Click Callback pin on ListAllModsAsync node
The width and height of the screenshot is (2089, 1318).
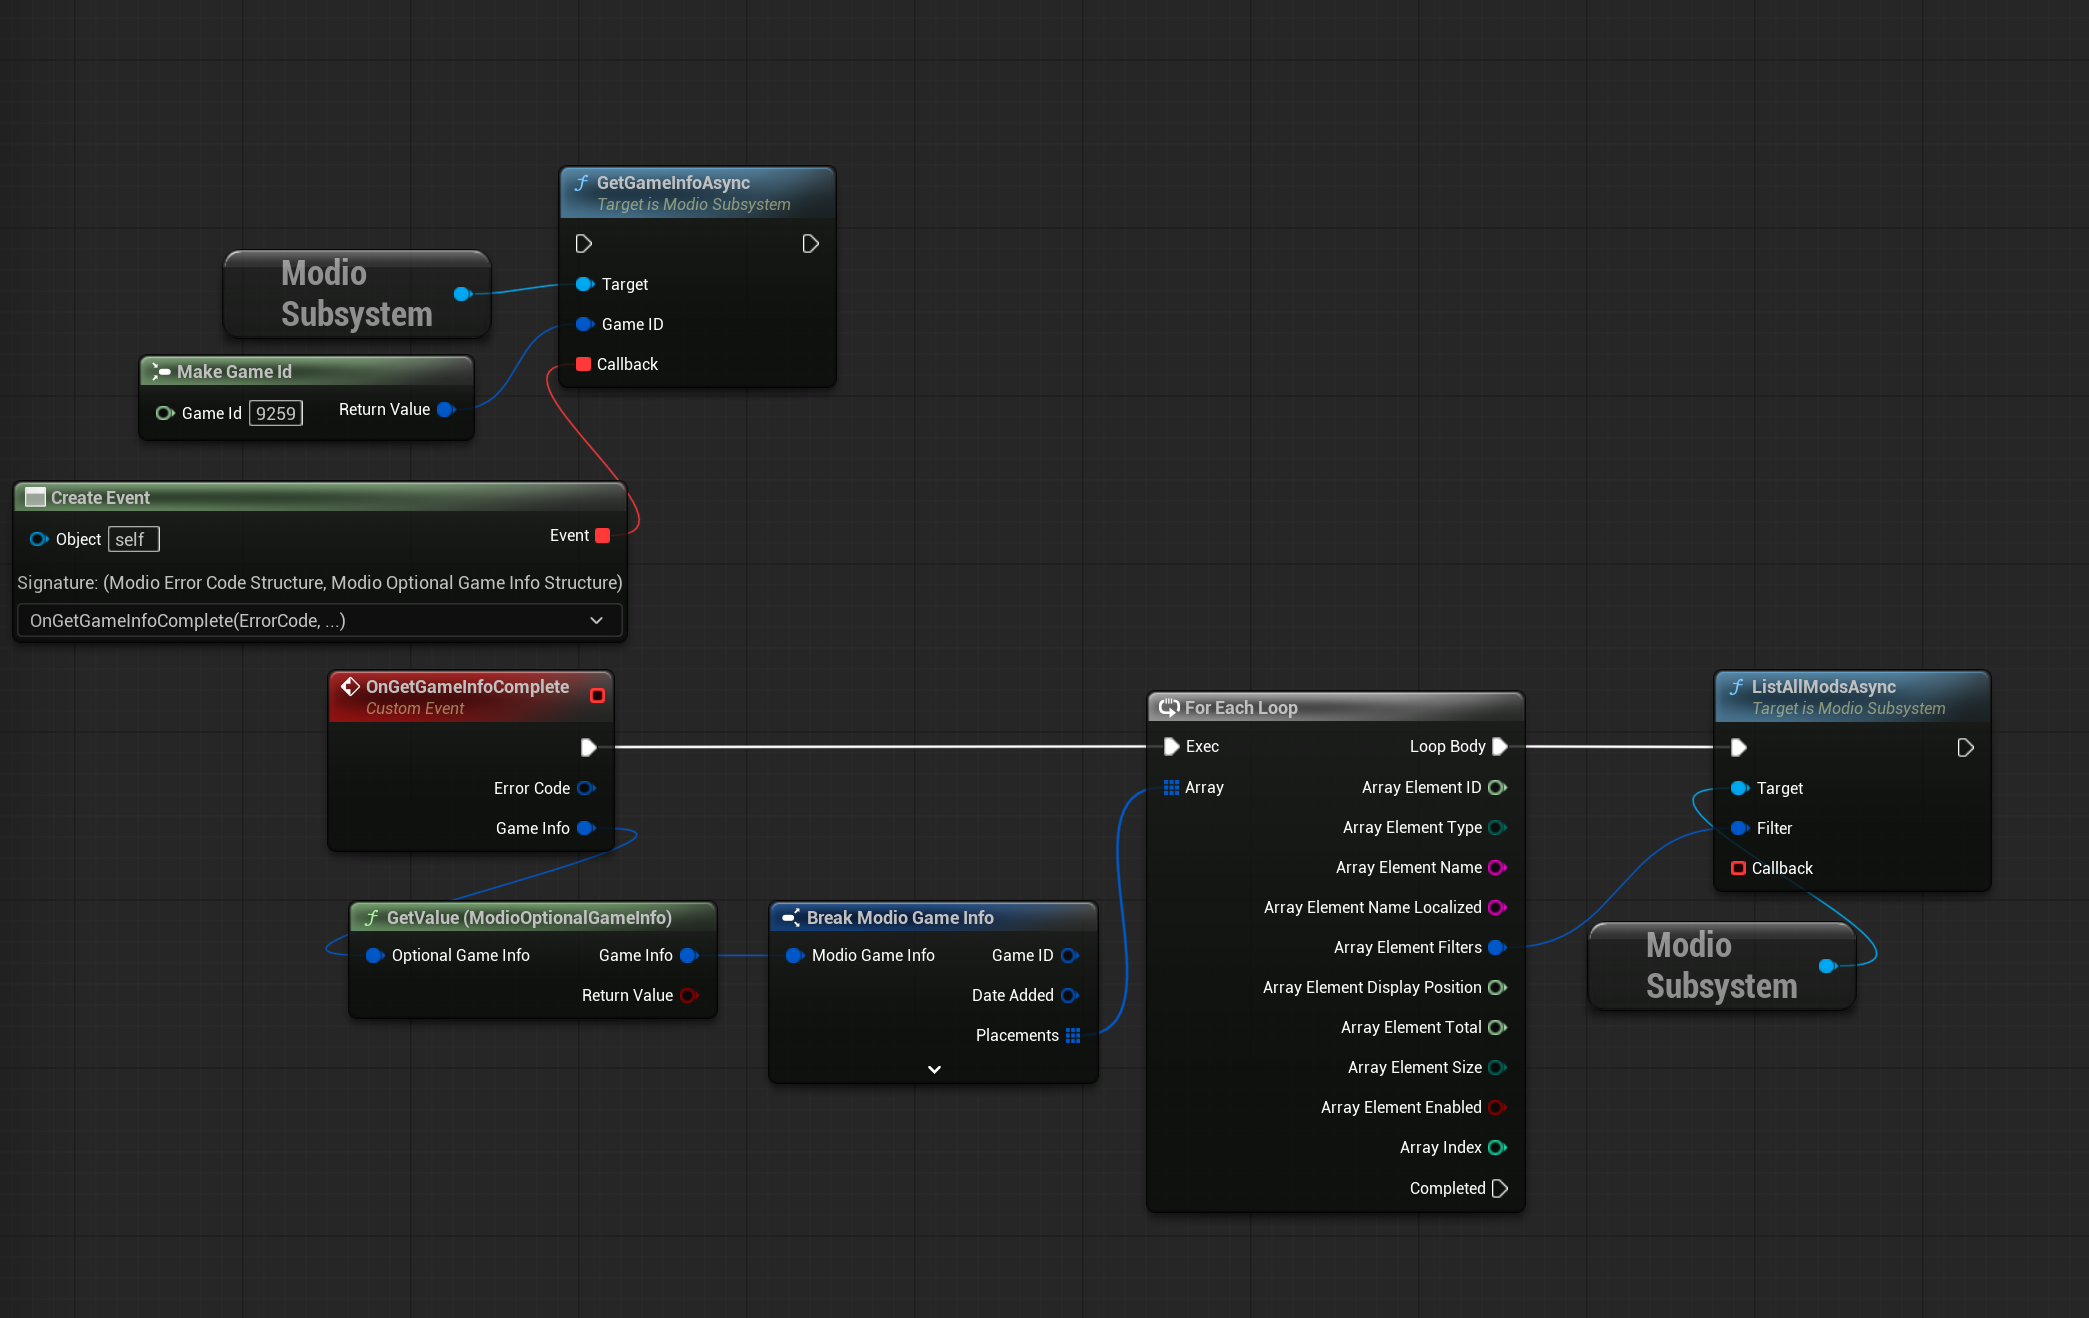coord(1739,868)
